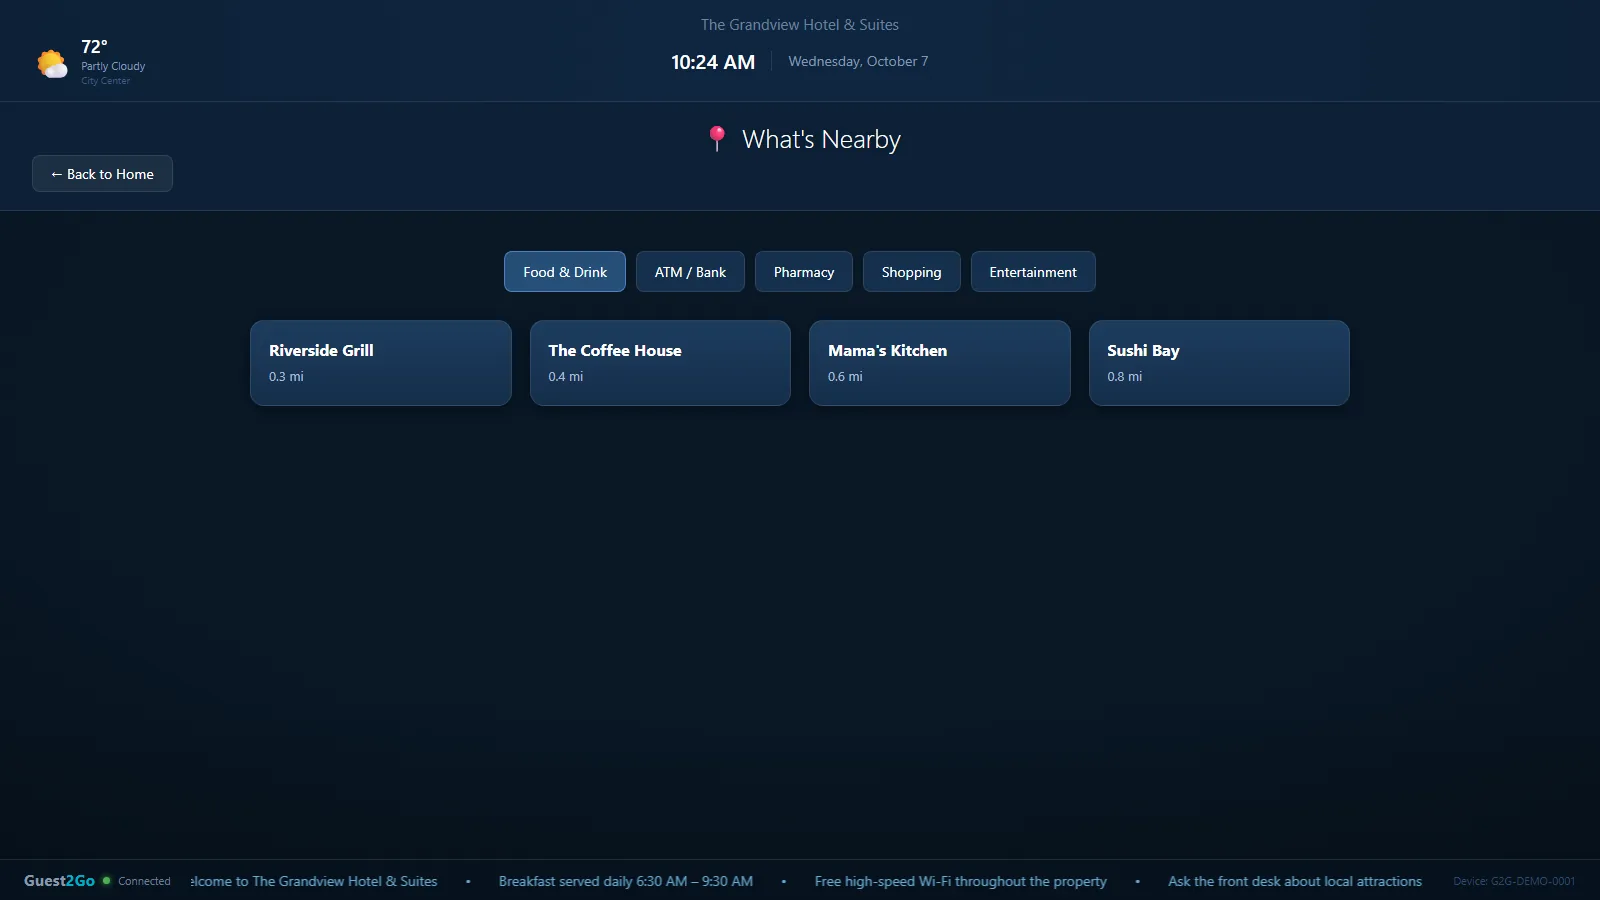This screenshot has height=900, width=1600.
Task: Choose the Sushi Bay card
Action: pyautogui.click(x=1219, y=363)
